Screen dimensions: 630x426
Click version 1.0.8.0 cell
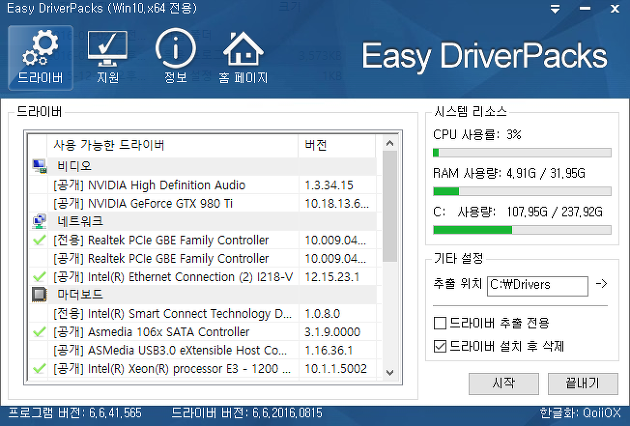(322, 314)
